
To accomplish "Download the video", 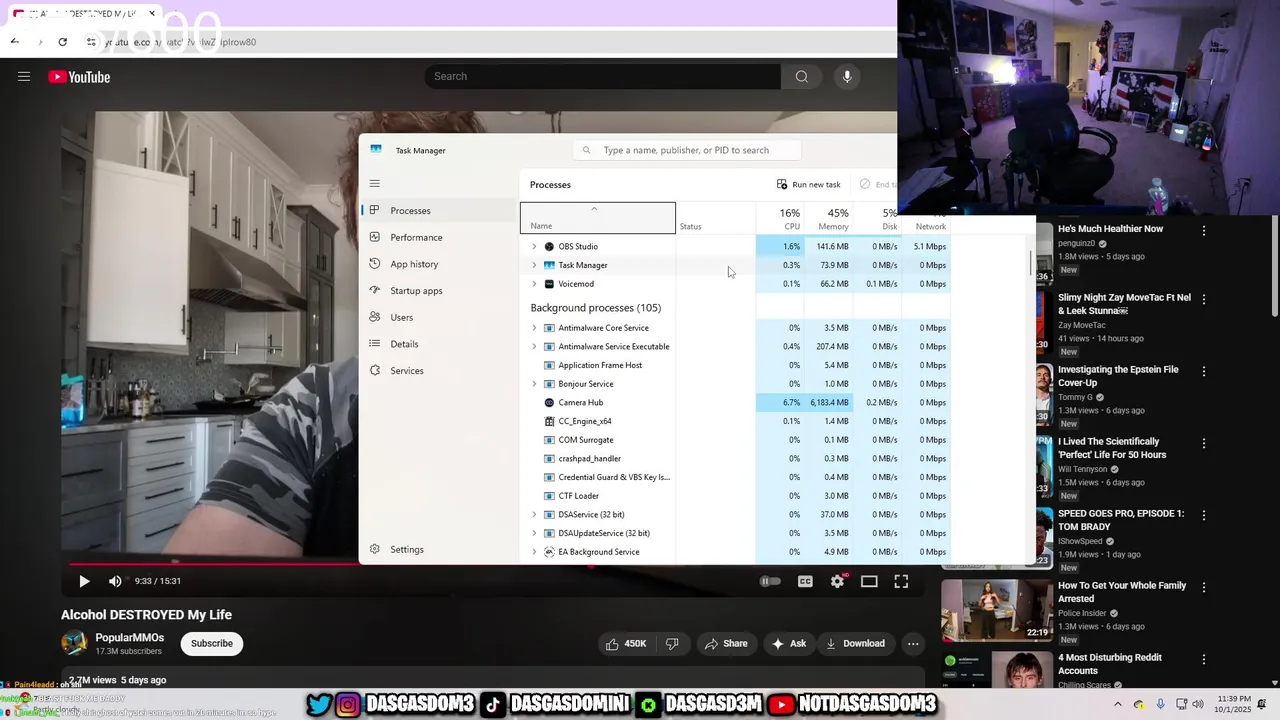I will pyautogui.click(x=855, y=643).
